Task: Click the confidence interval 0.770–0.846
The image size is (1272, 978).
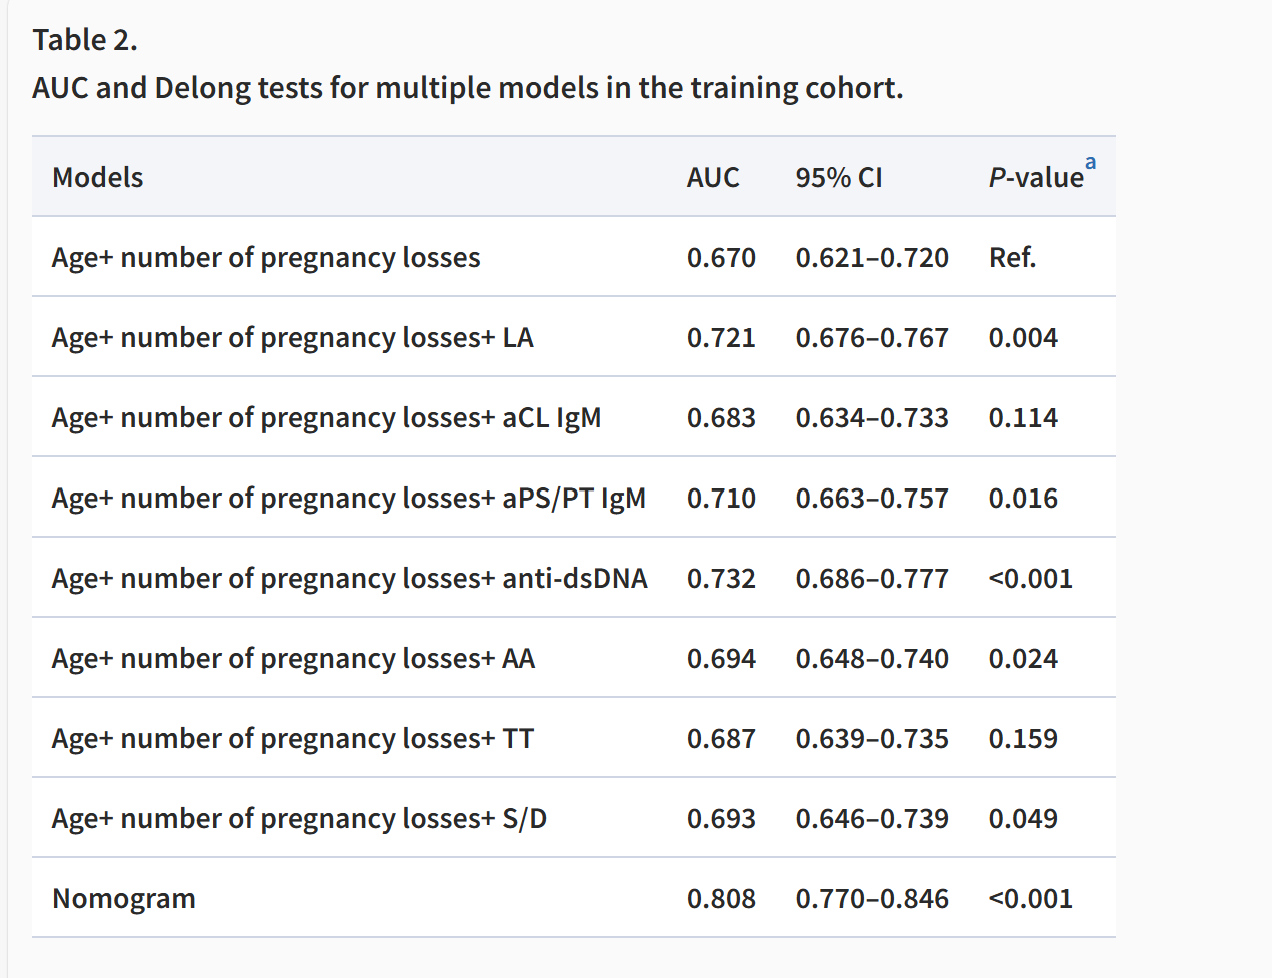Action: pos(872,899)
